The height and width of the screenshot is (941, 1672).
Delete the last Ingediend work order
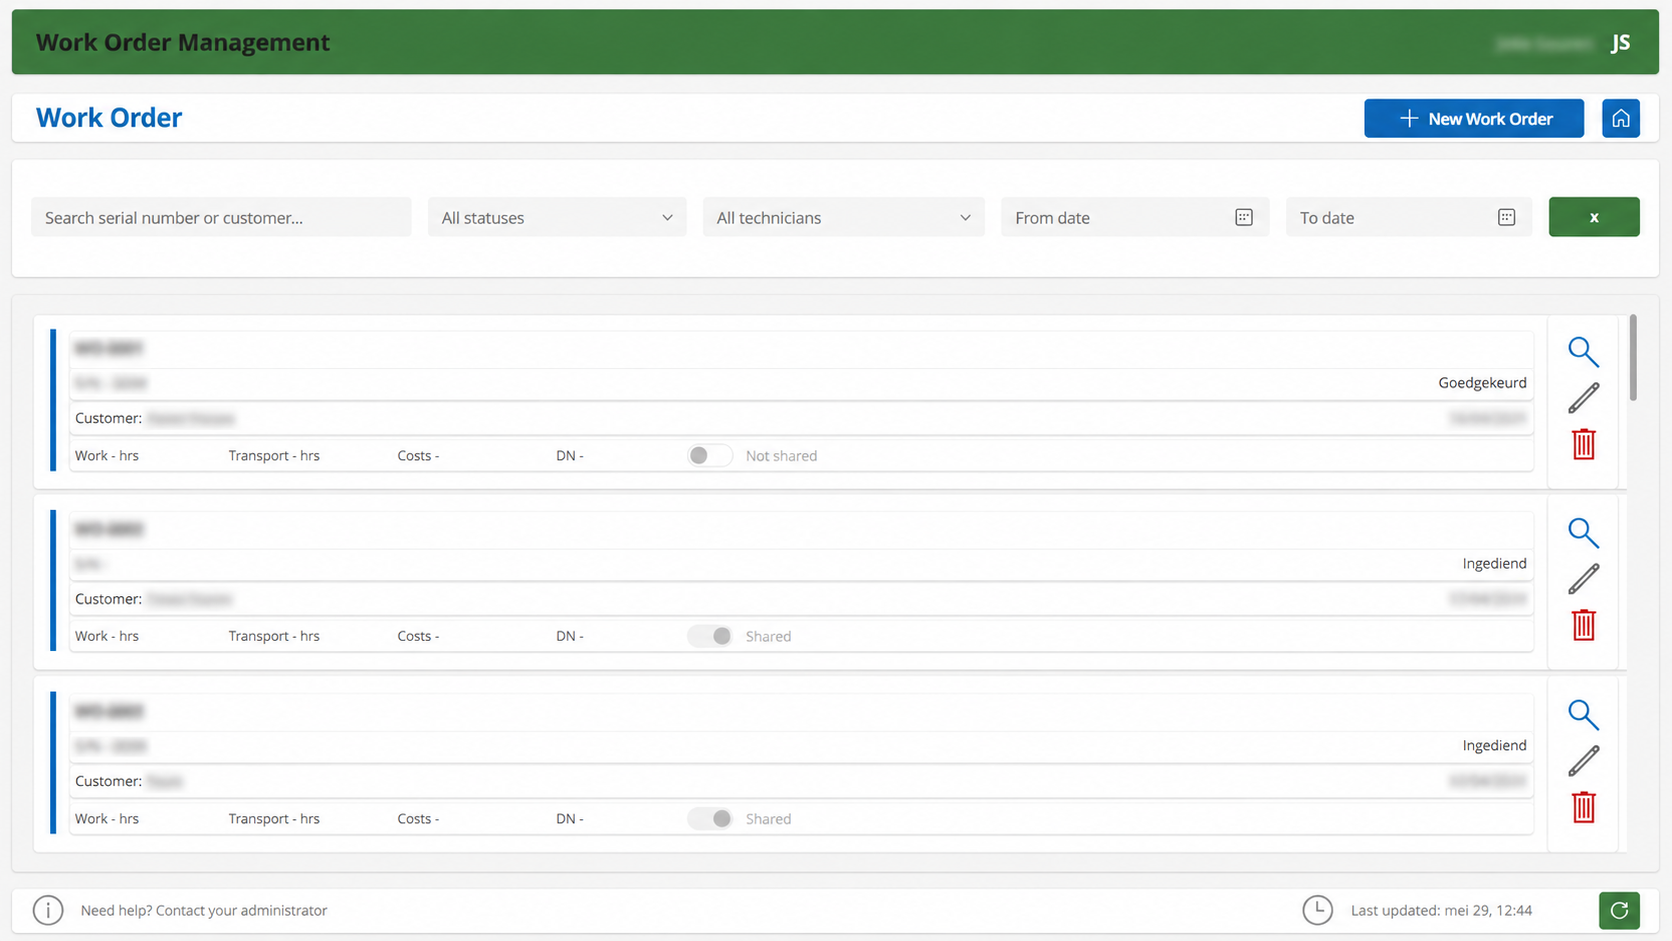pos(1583,807)
